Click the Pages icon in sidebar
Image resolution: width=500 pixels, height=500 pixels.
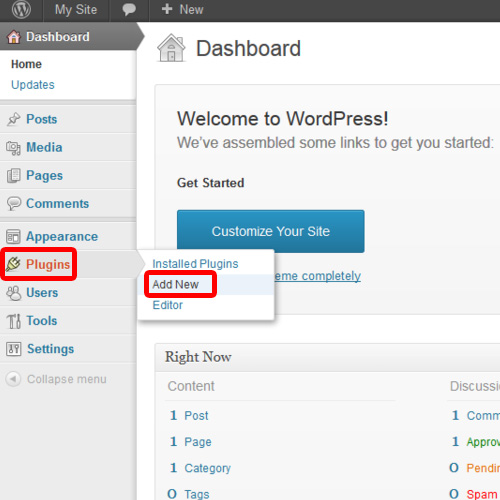14,176
